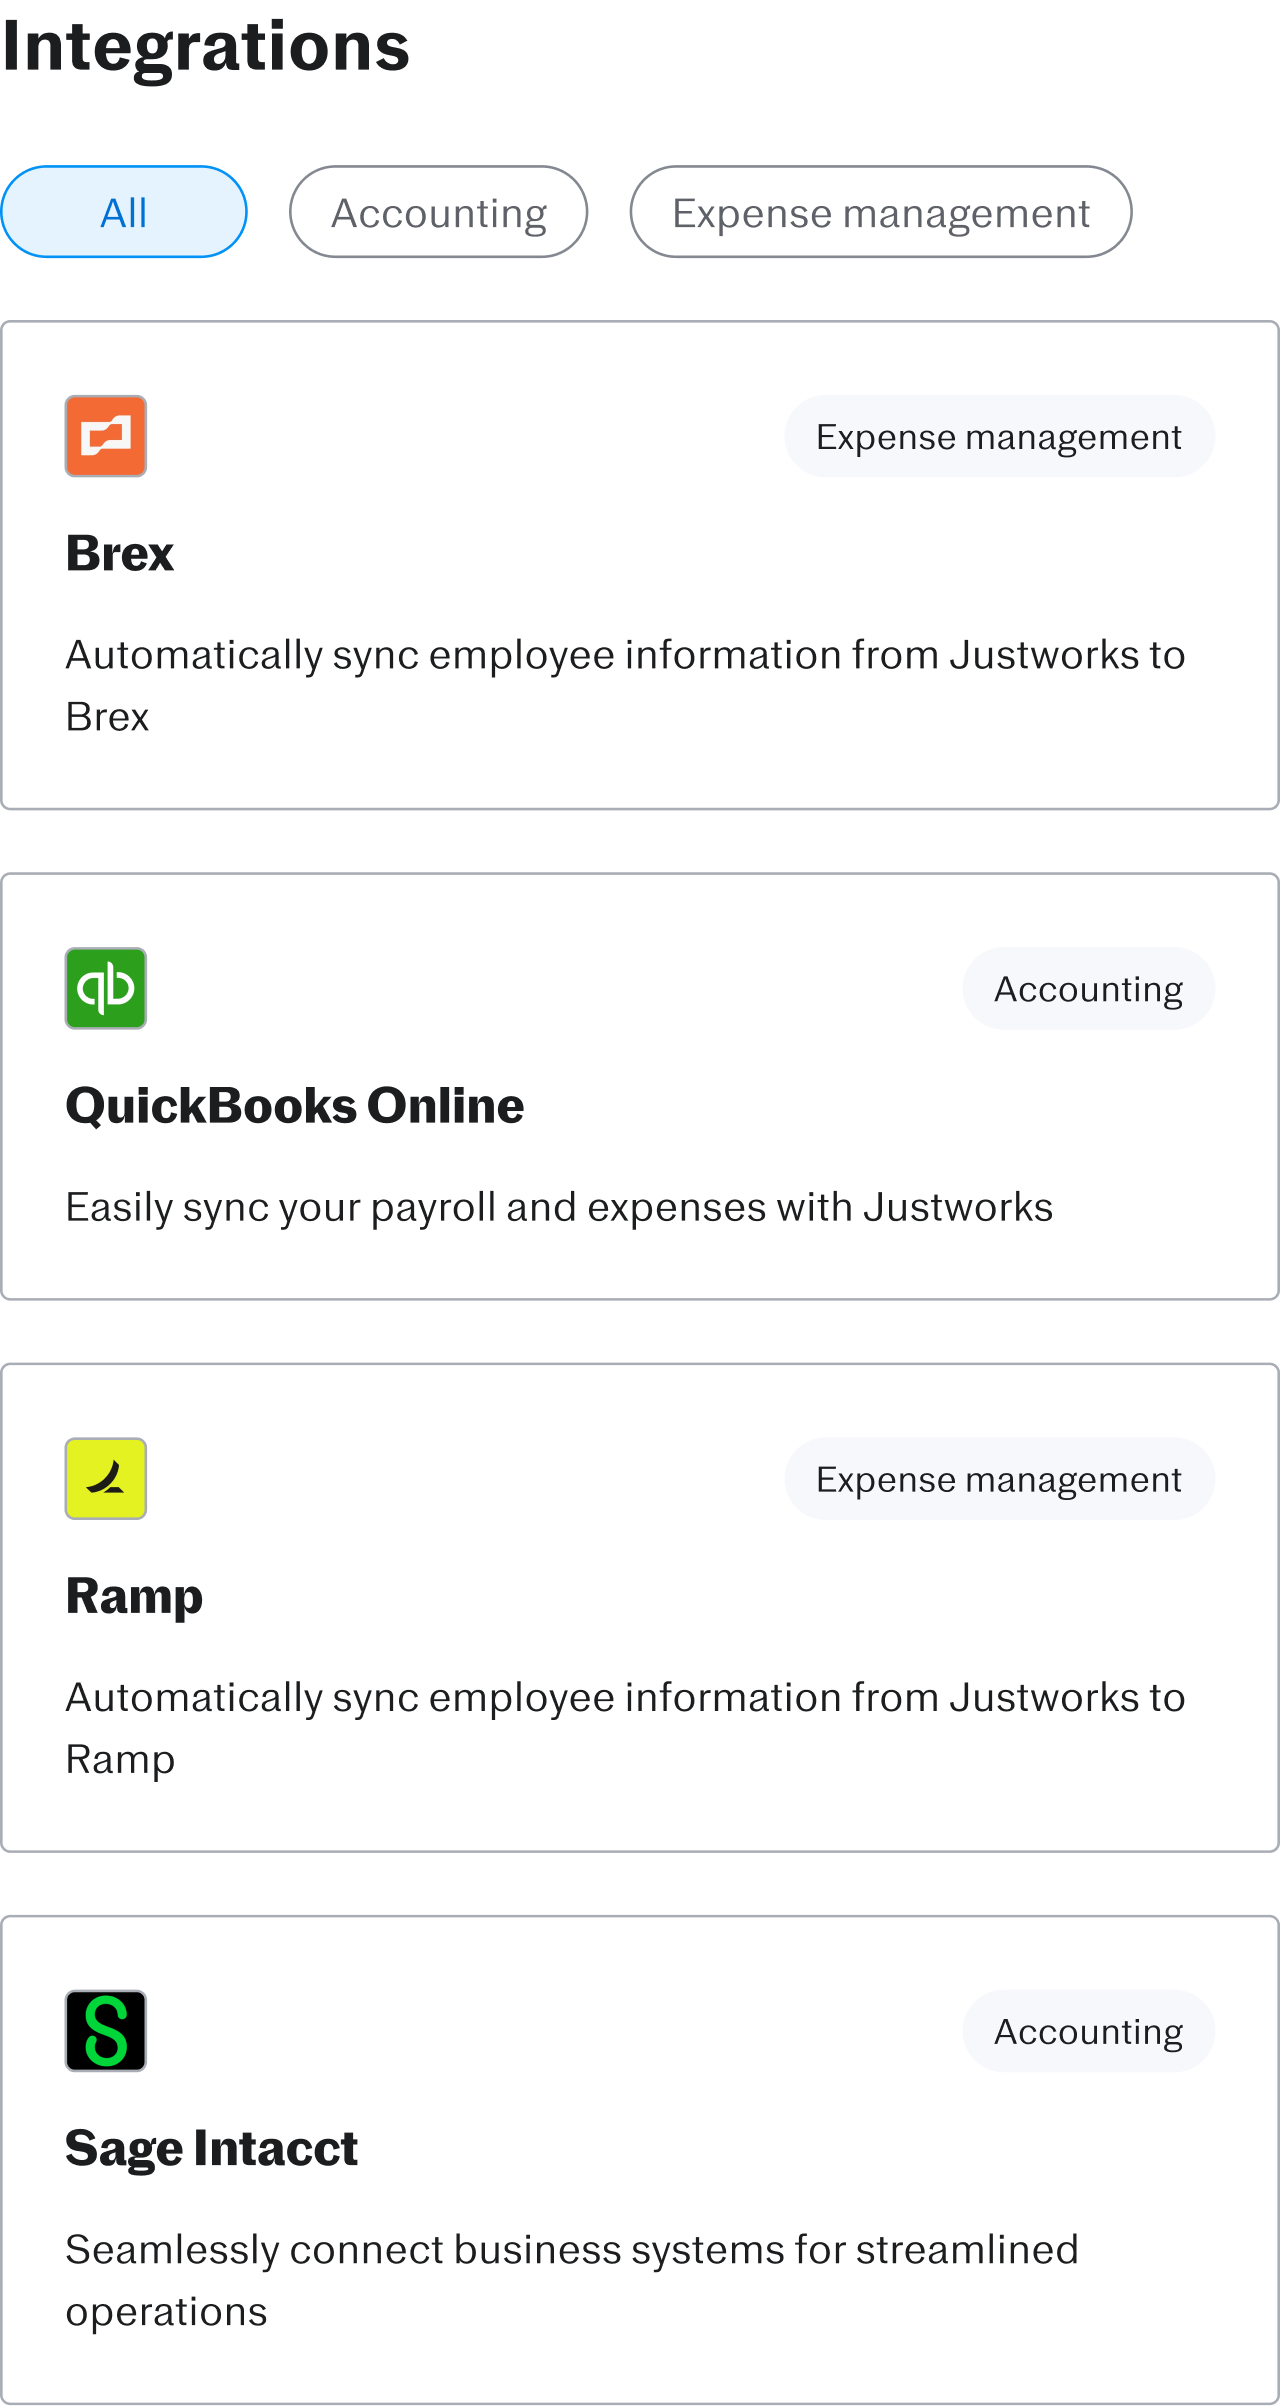Click the Expense management tag on Ramp card

pyautogui.click(x=998, y=1479)
